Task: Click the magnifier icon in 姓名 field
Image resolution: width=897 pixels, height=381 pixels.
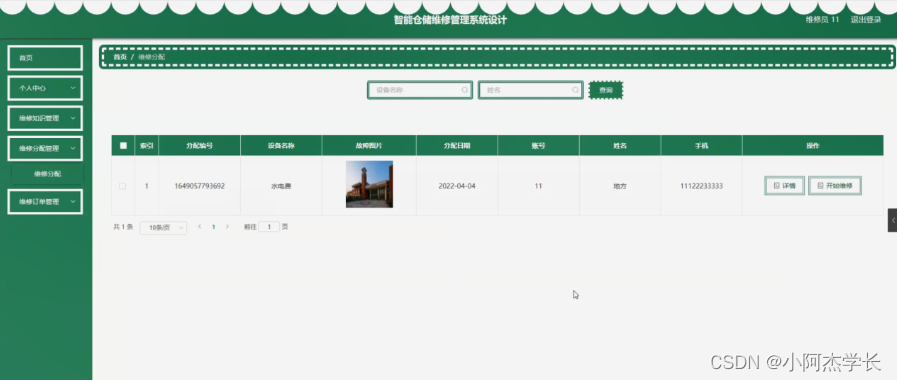Action: (x=575, y=90)
